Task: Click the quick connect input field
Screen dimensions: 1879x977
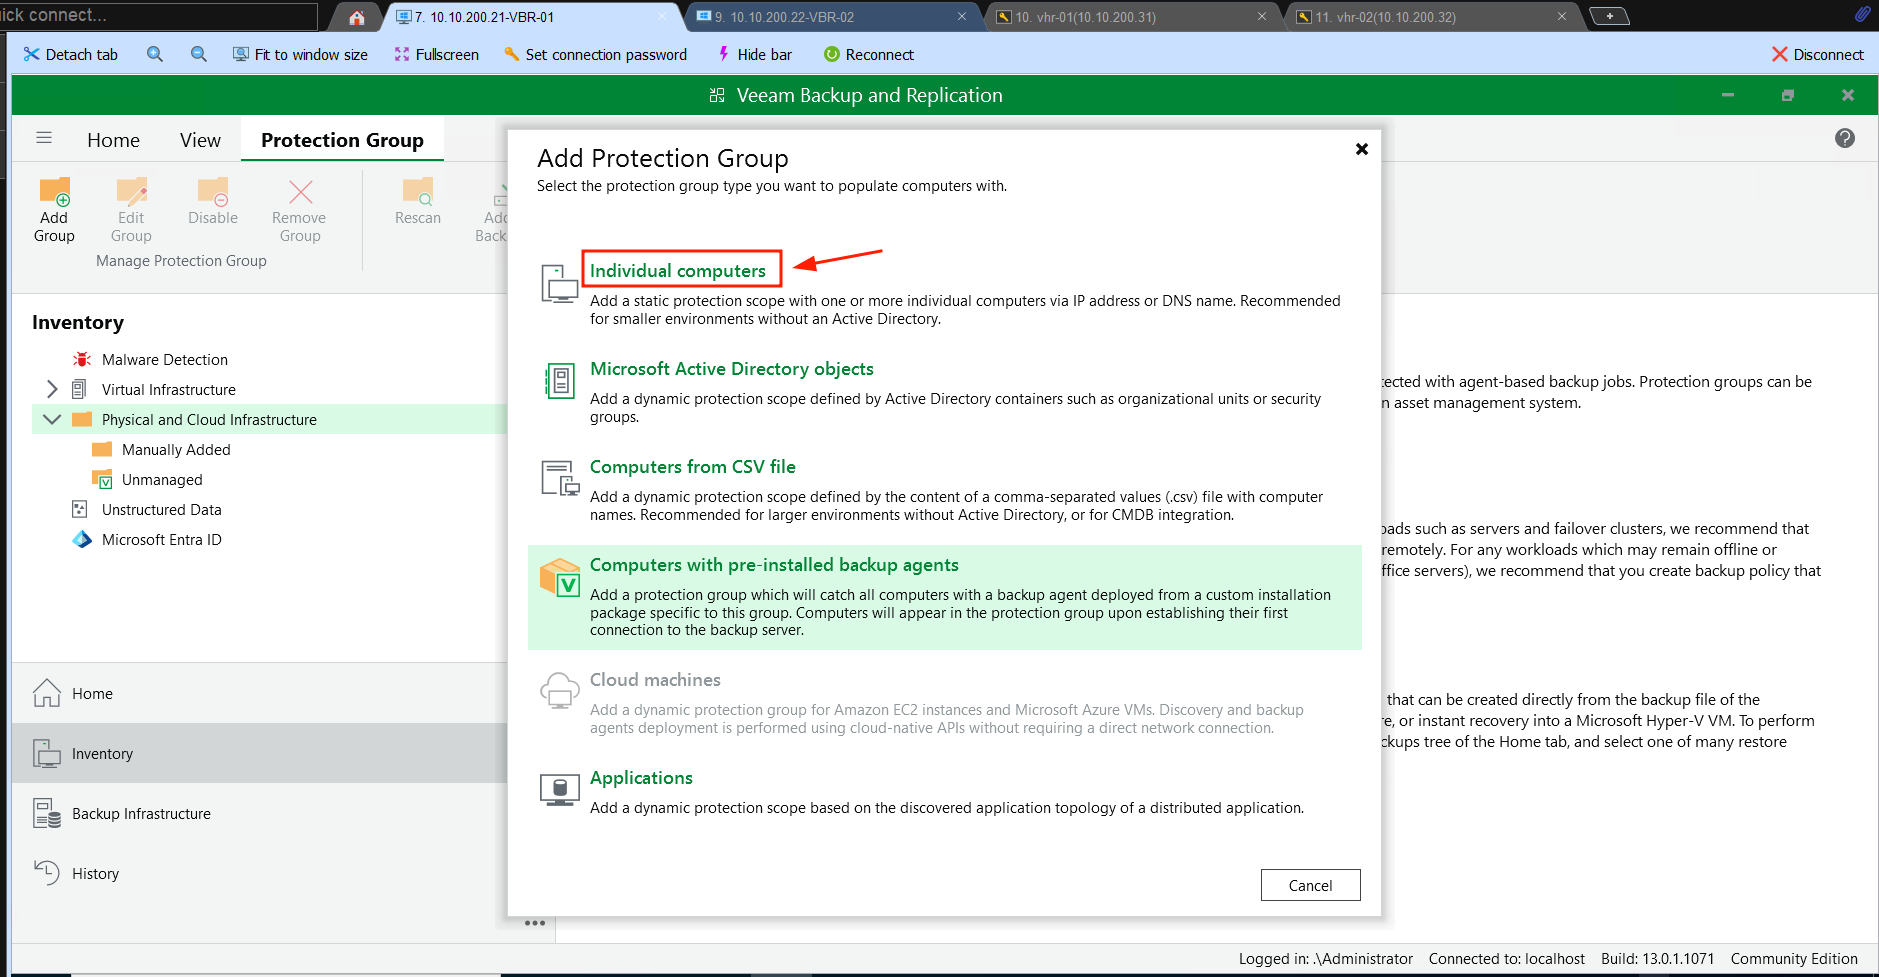Action: pyautogui.click(x=158, y=15)
